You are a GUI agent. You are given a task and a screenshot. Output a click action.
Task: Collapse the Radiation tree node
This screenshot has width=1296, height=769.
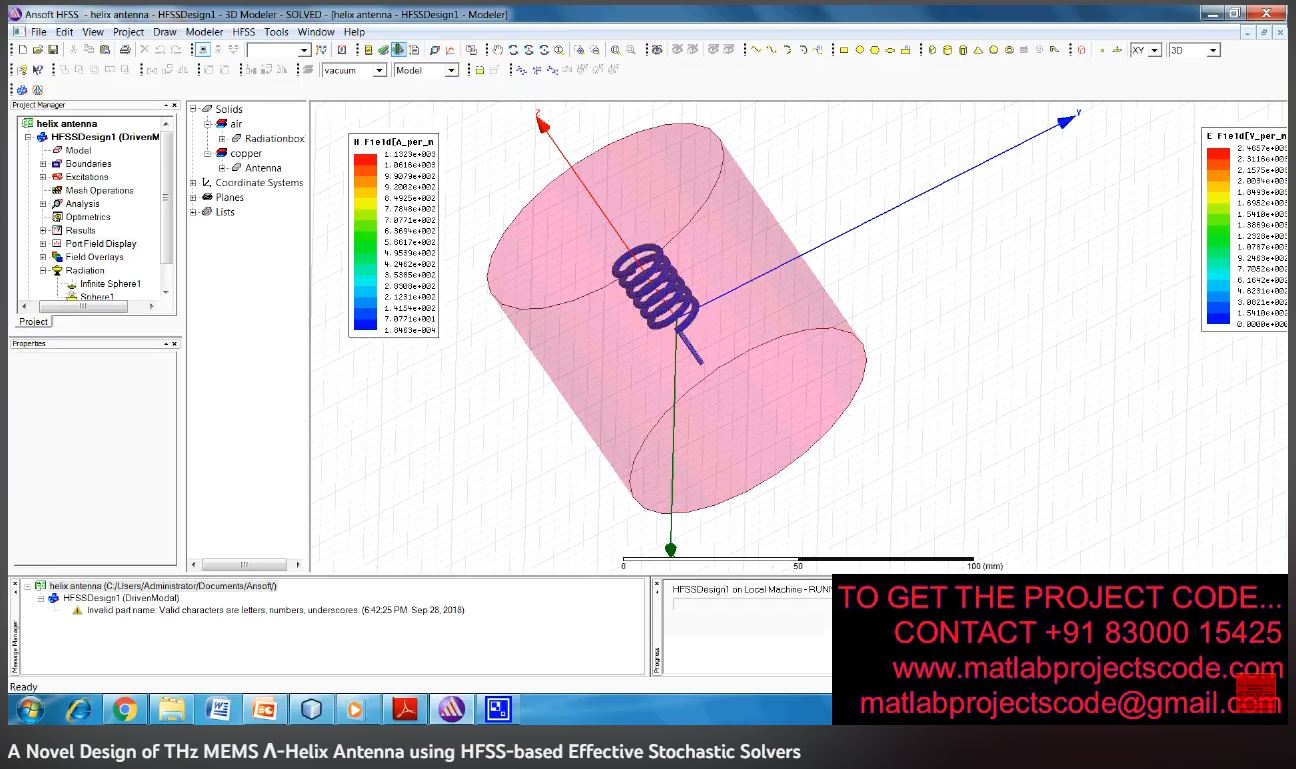coord(43,271)
